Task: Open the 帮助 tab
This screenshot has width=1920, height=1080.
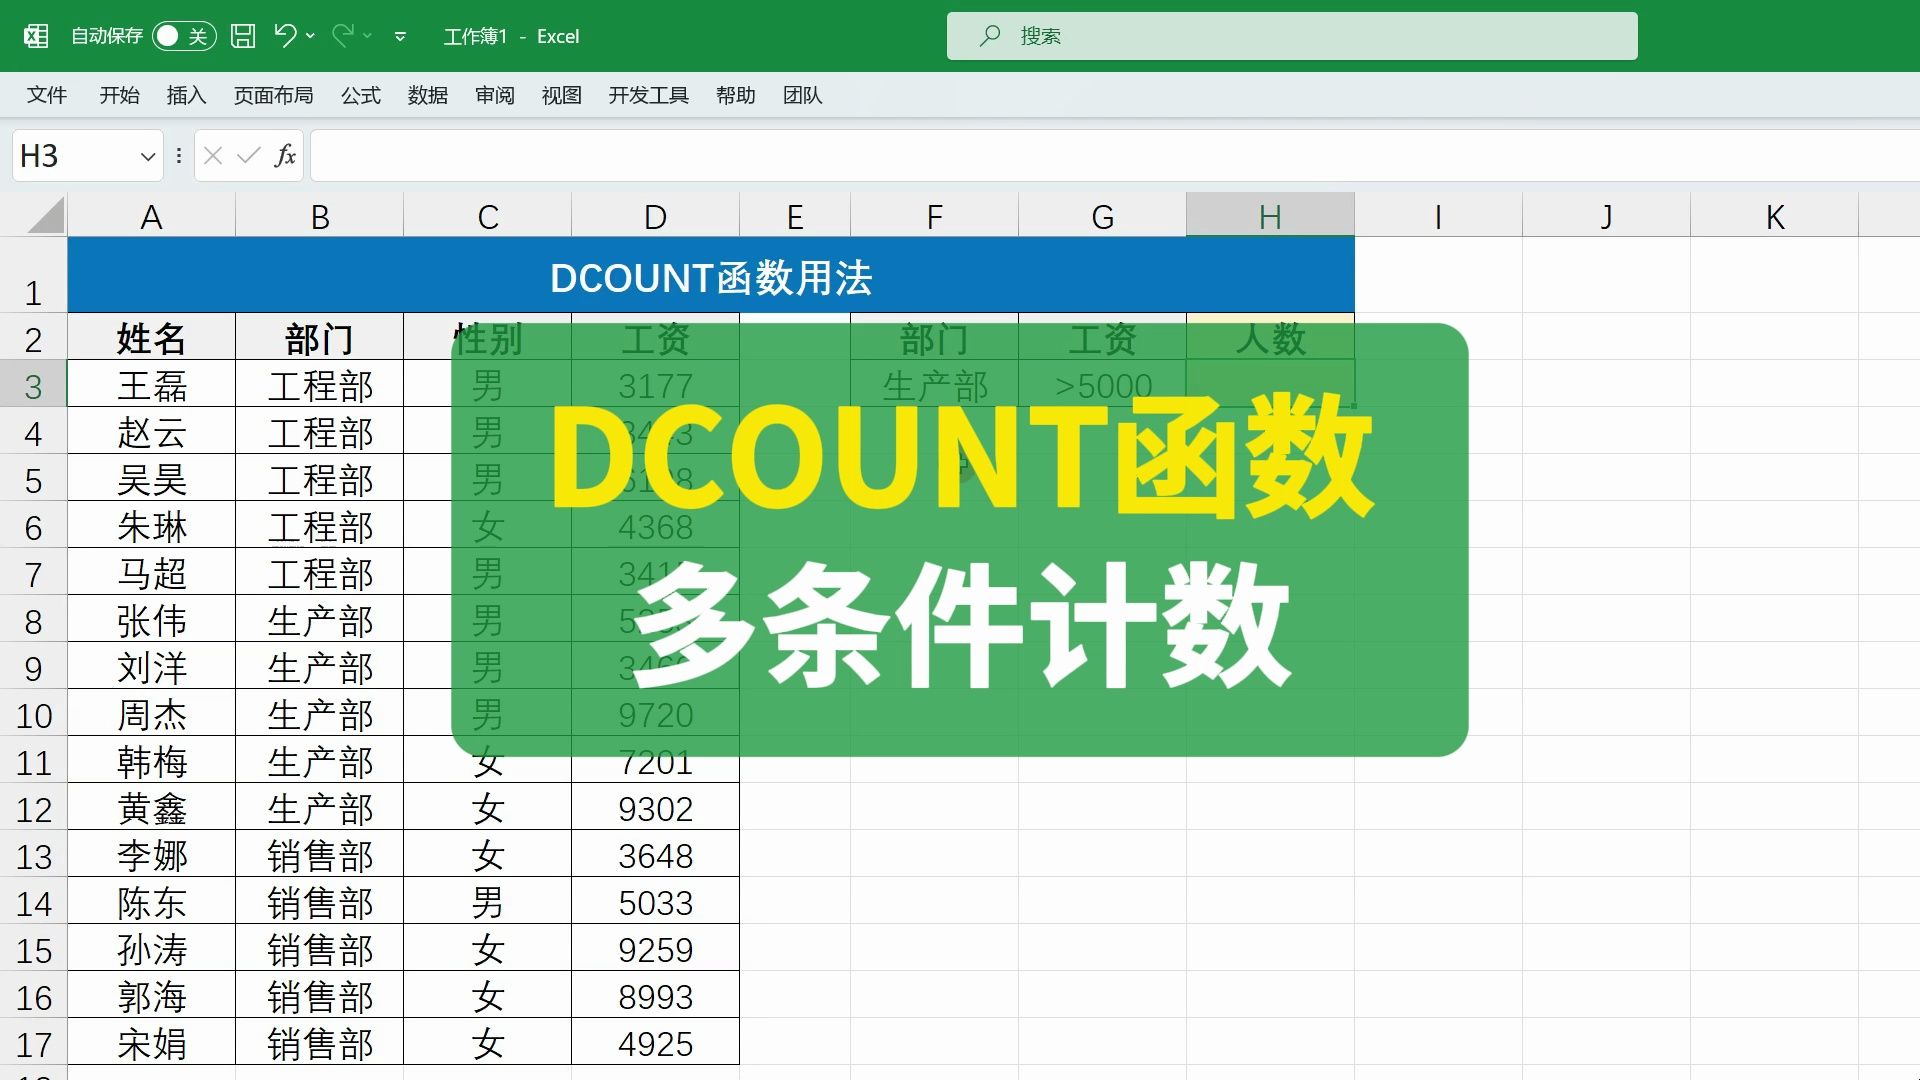Action: (x=736, y=95)
